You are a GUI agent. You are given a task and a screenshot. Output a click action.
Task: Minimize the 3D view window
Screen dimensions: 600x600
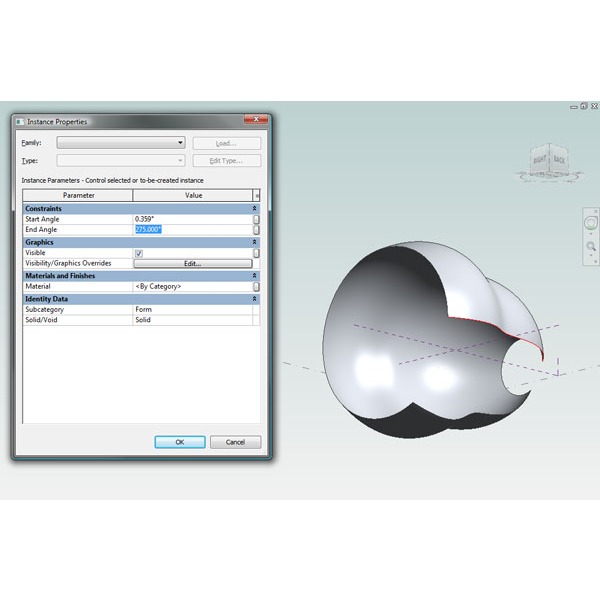coord(574,107)
